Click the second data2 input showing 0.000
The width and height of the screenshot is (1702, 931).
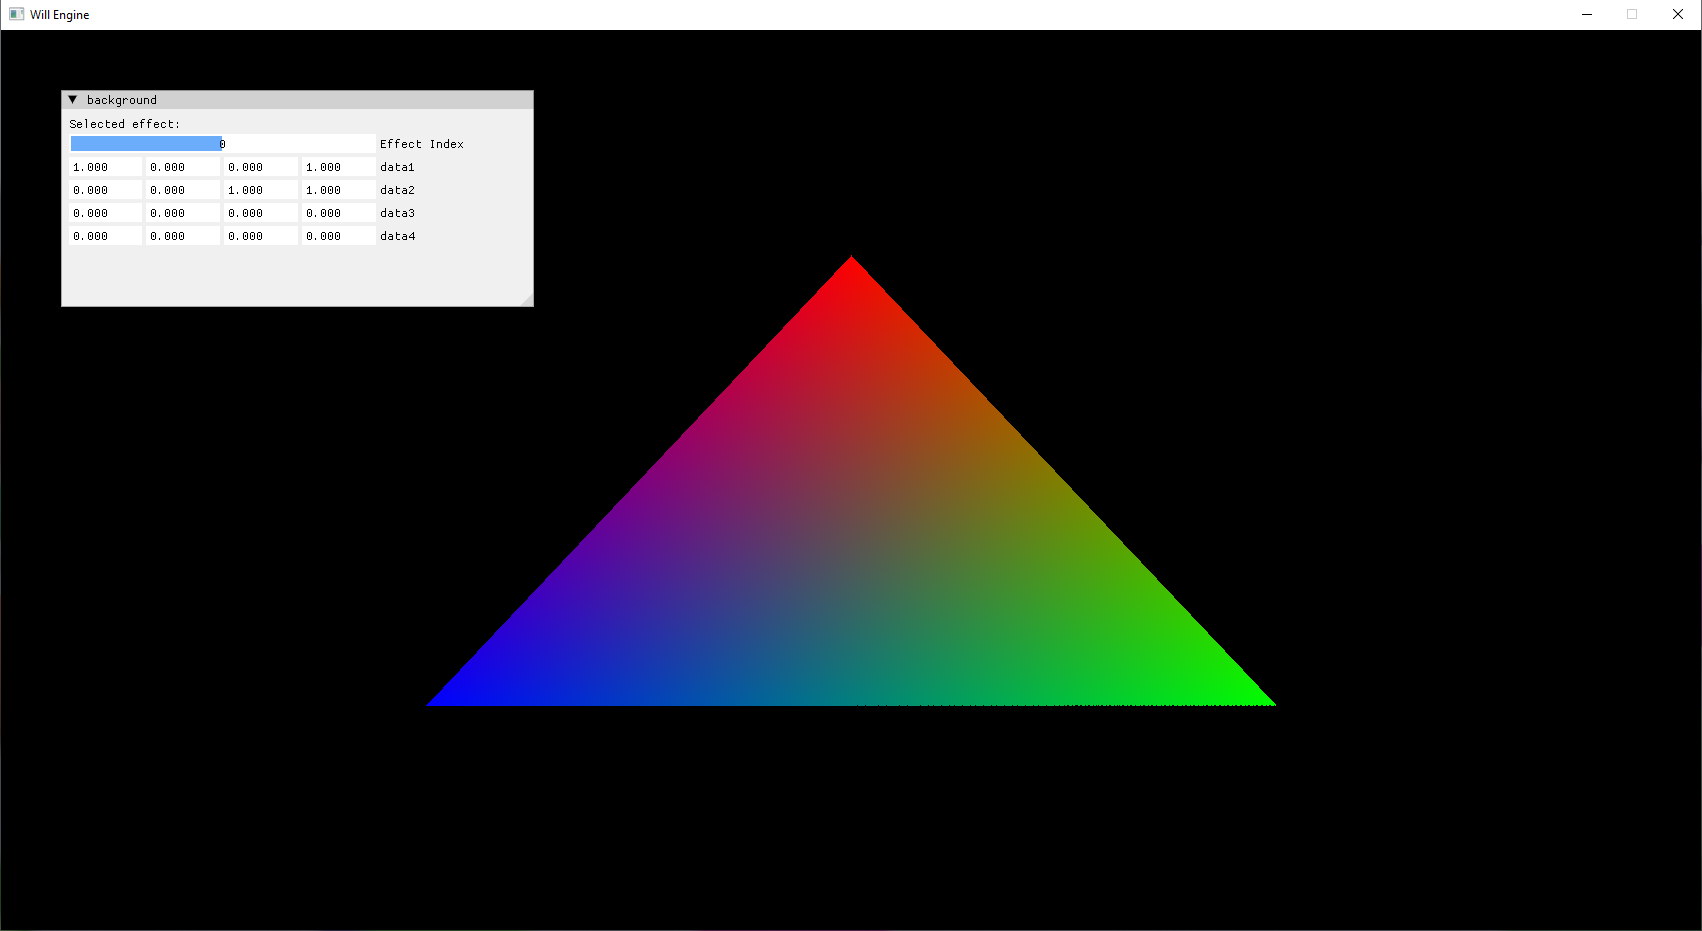coord(182,189)
